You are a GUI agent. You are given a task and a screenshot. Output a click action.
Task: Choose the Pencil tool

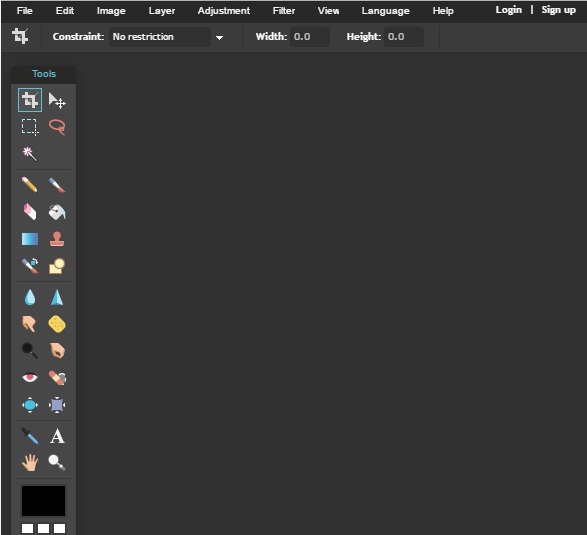tap(30, 185)
